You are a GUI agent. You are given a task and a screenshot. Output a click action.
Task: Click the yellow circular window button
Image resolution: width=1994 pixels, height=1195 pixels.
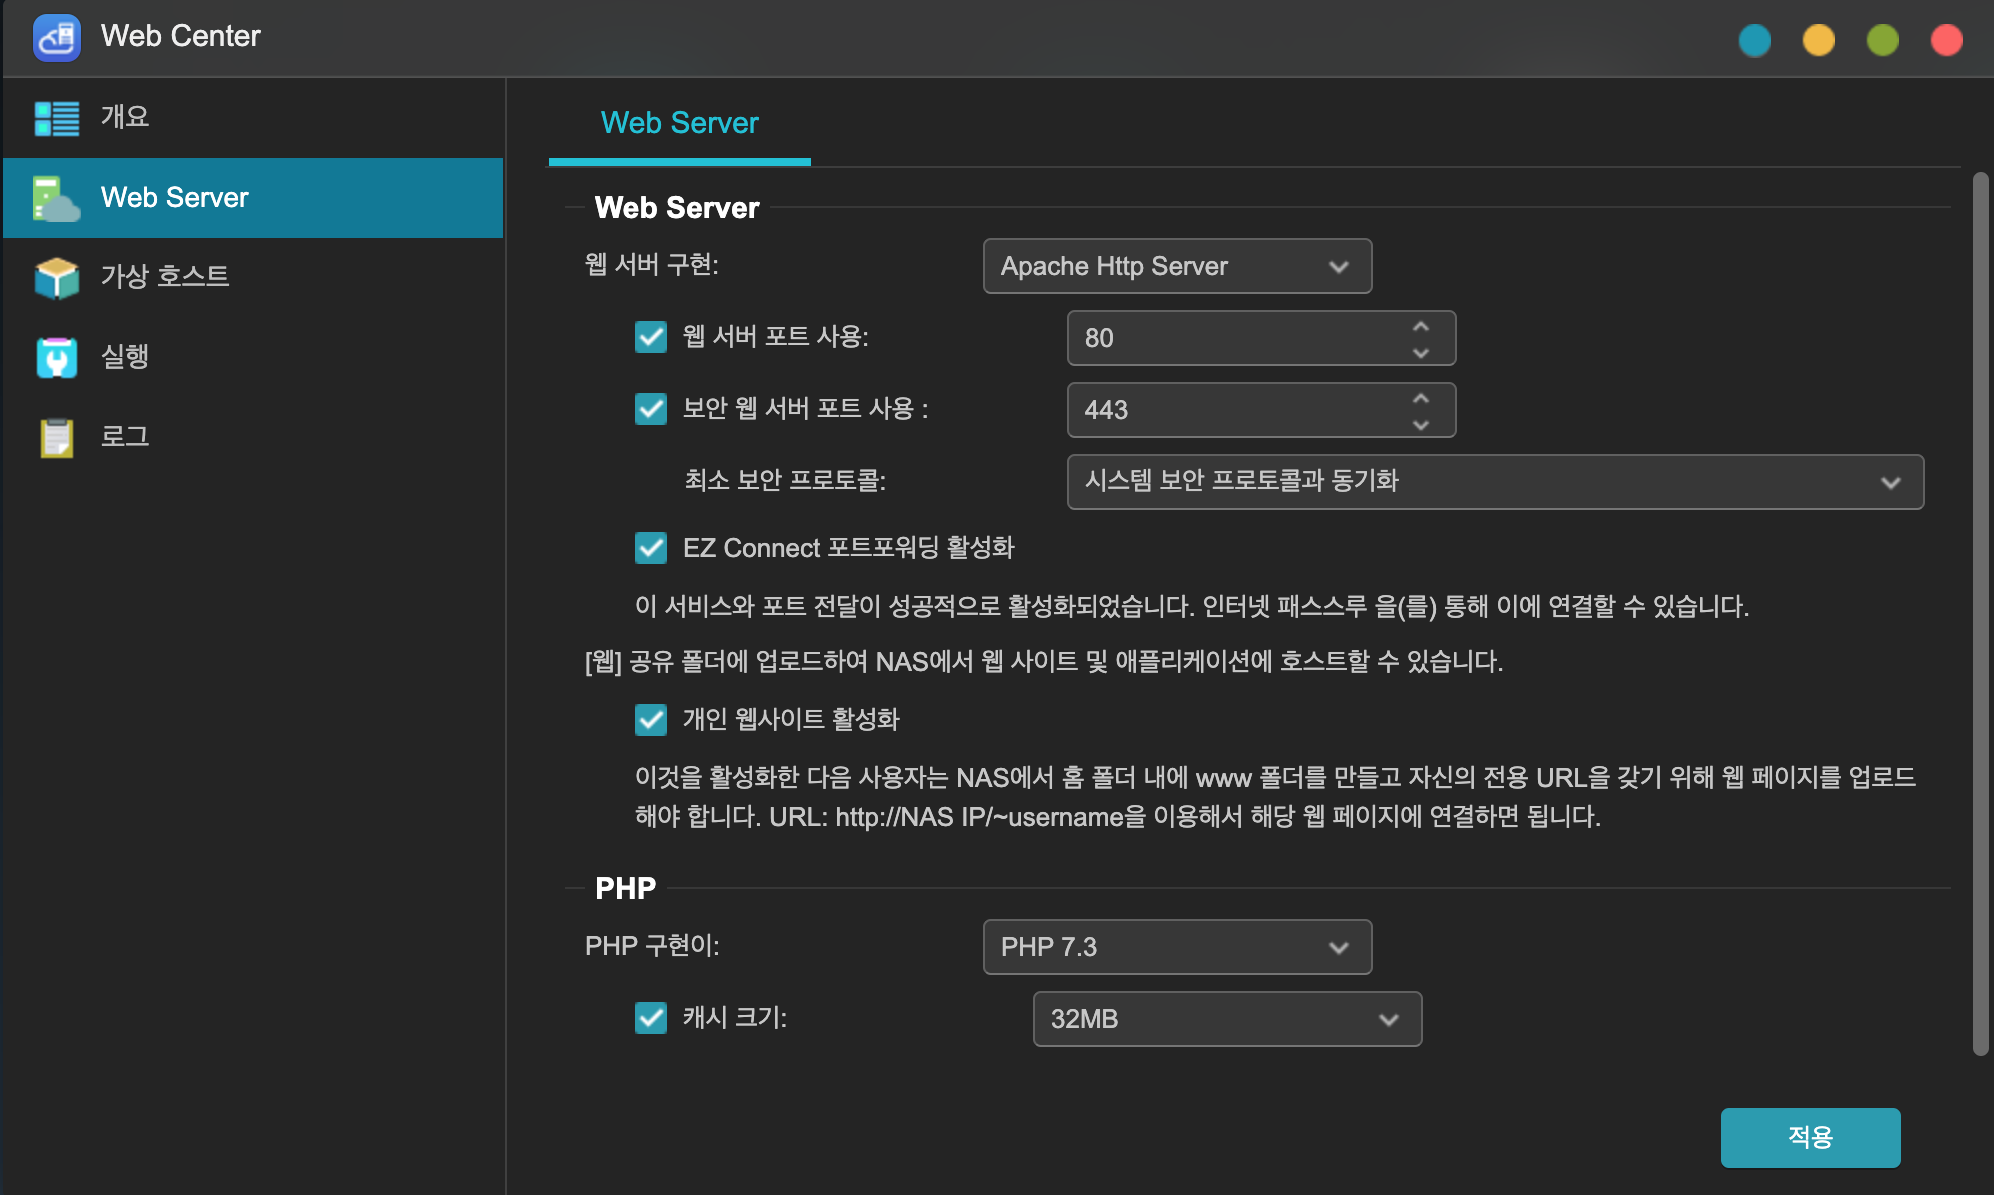[1818, 40]
